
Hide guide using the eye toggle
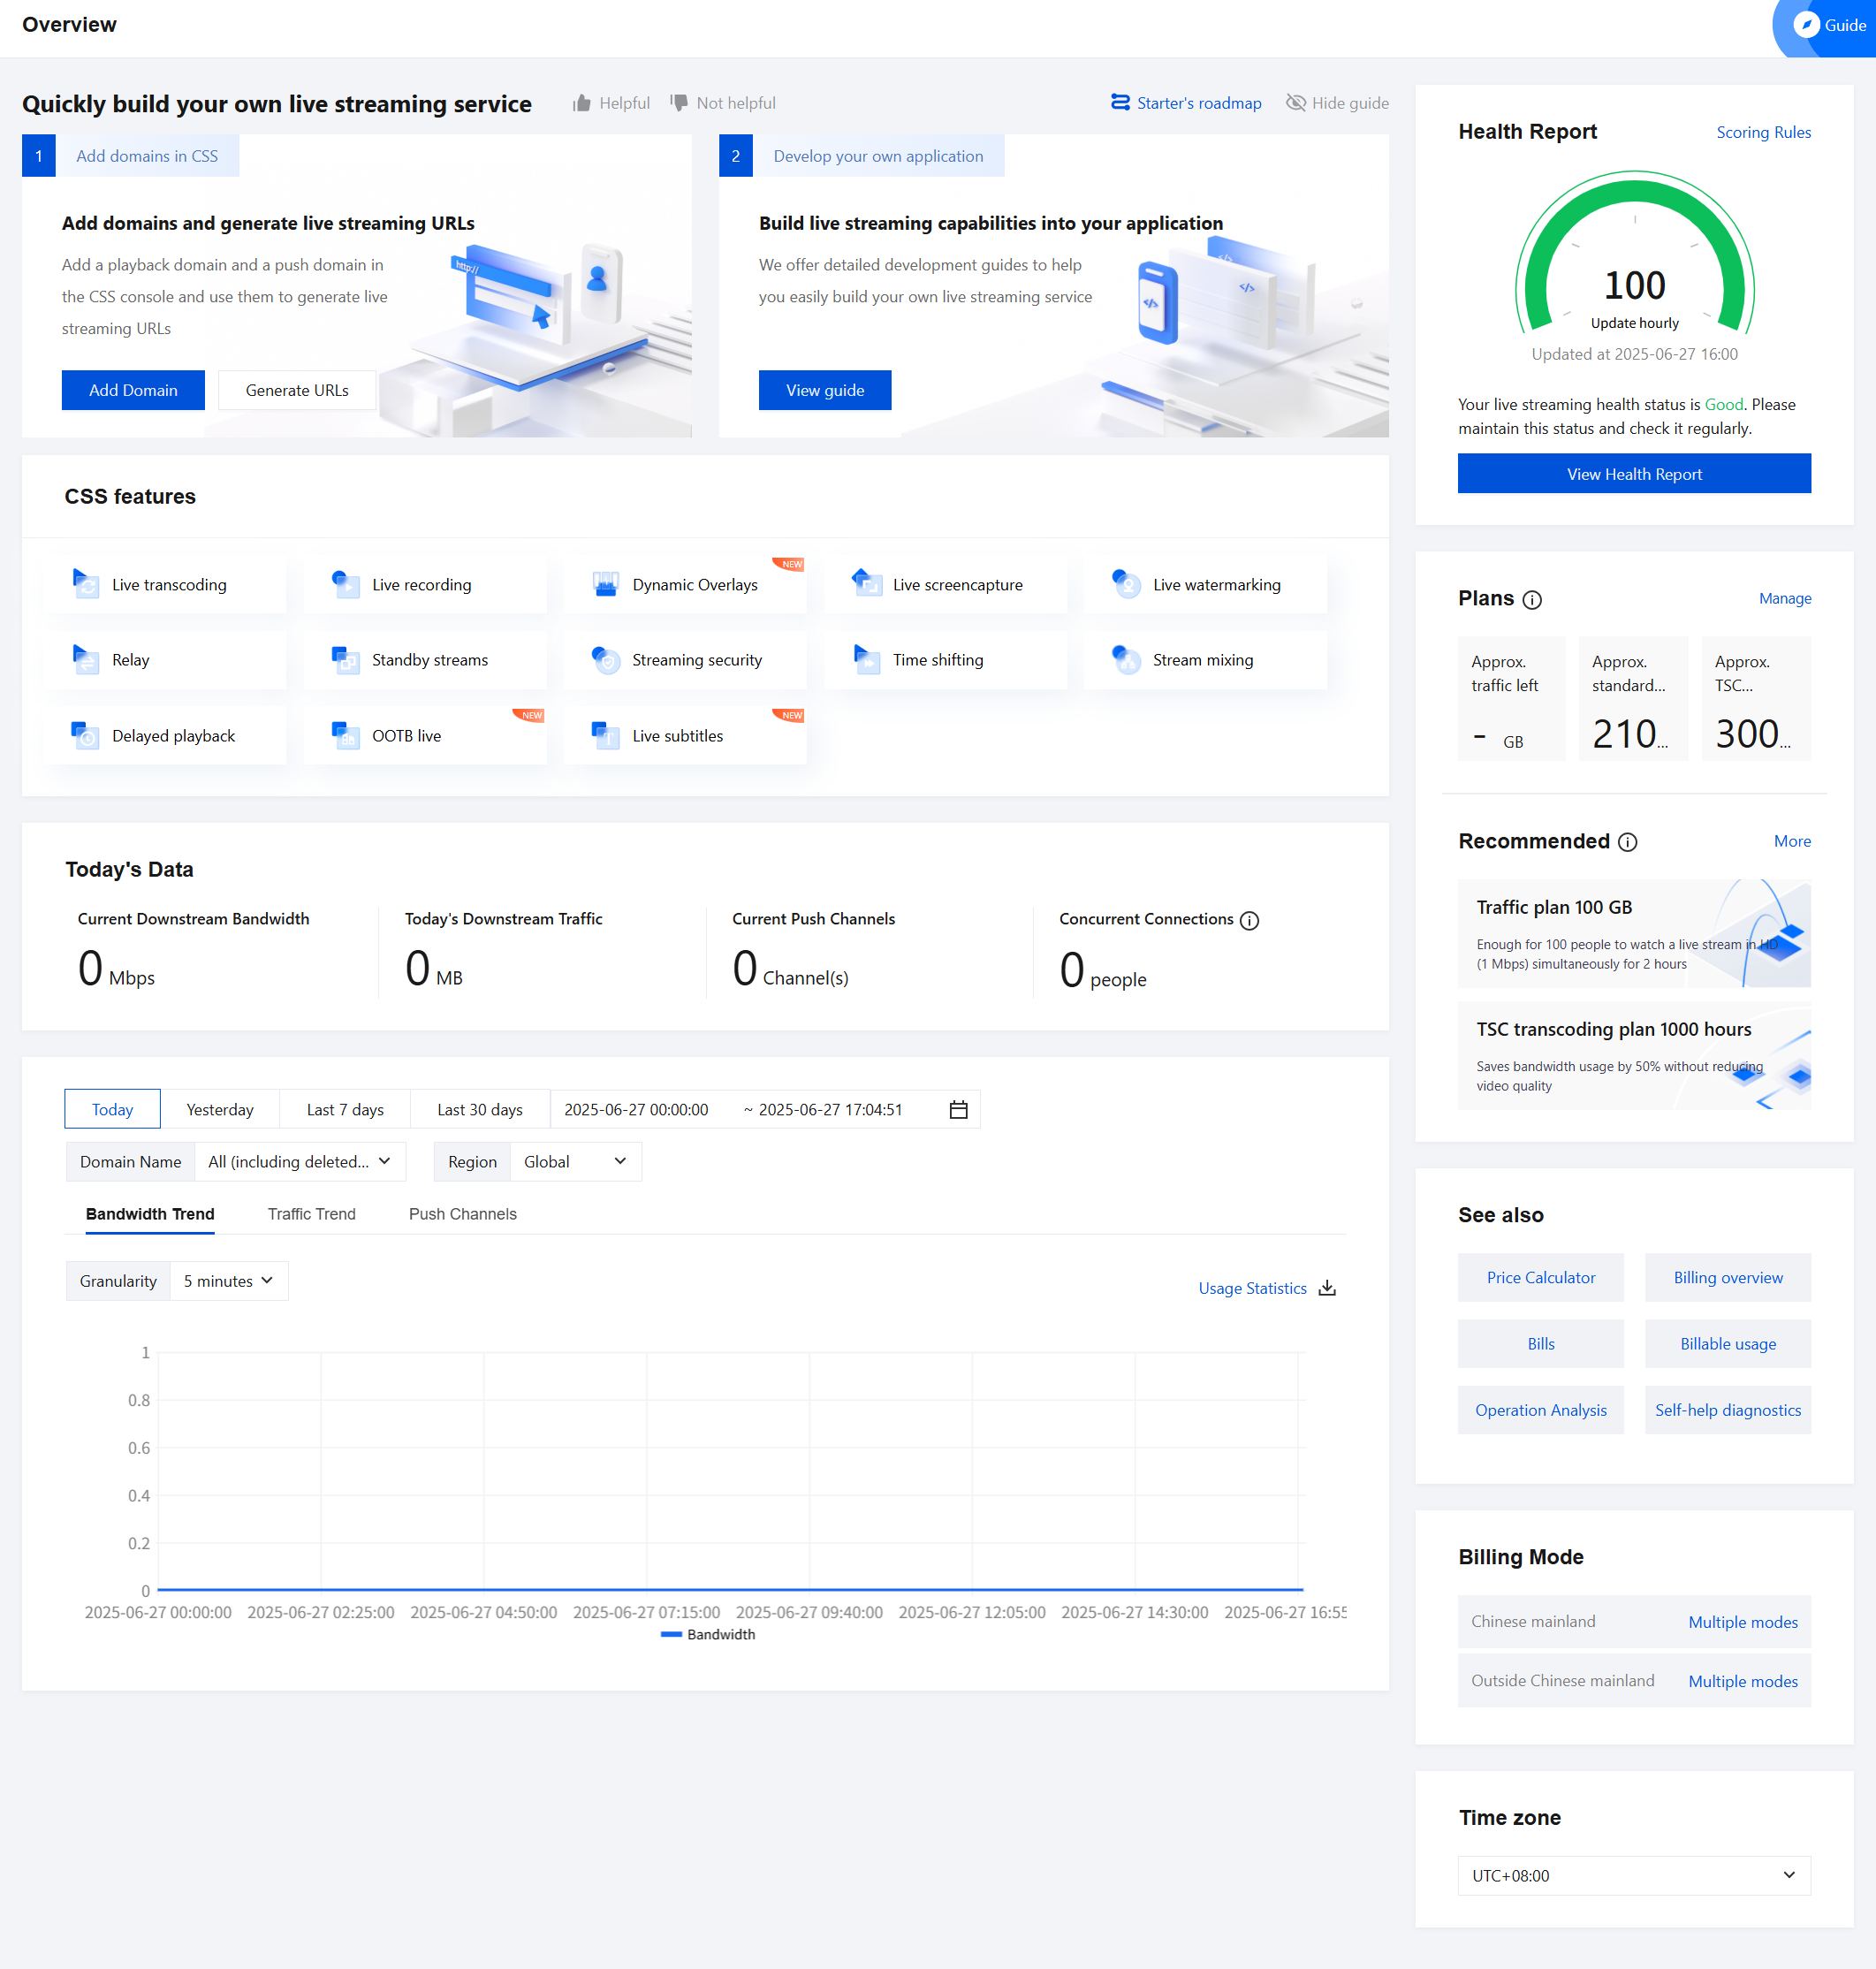1296,103
